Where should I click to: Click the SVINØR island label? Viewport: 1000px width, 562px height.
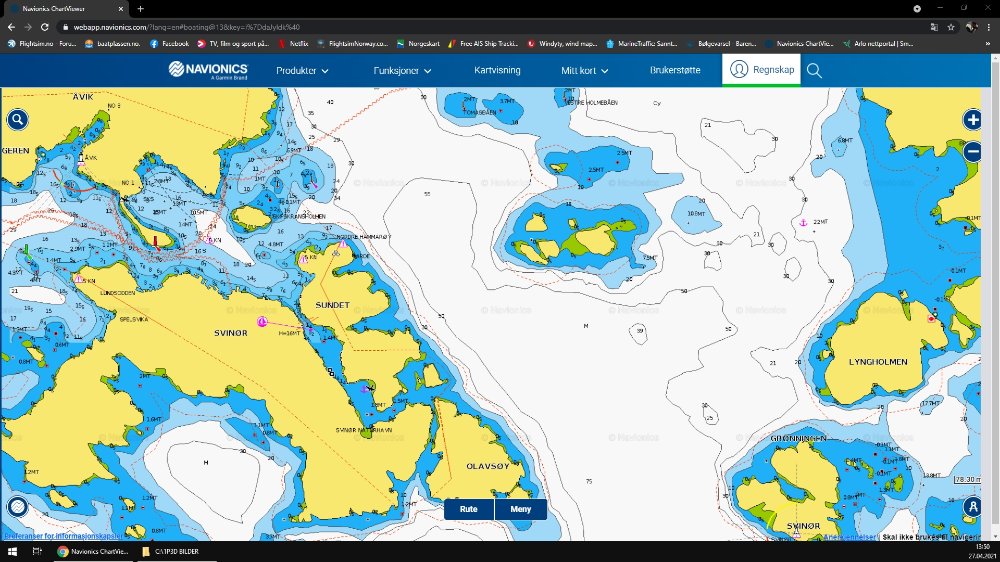click(231, 333)
